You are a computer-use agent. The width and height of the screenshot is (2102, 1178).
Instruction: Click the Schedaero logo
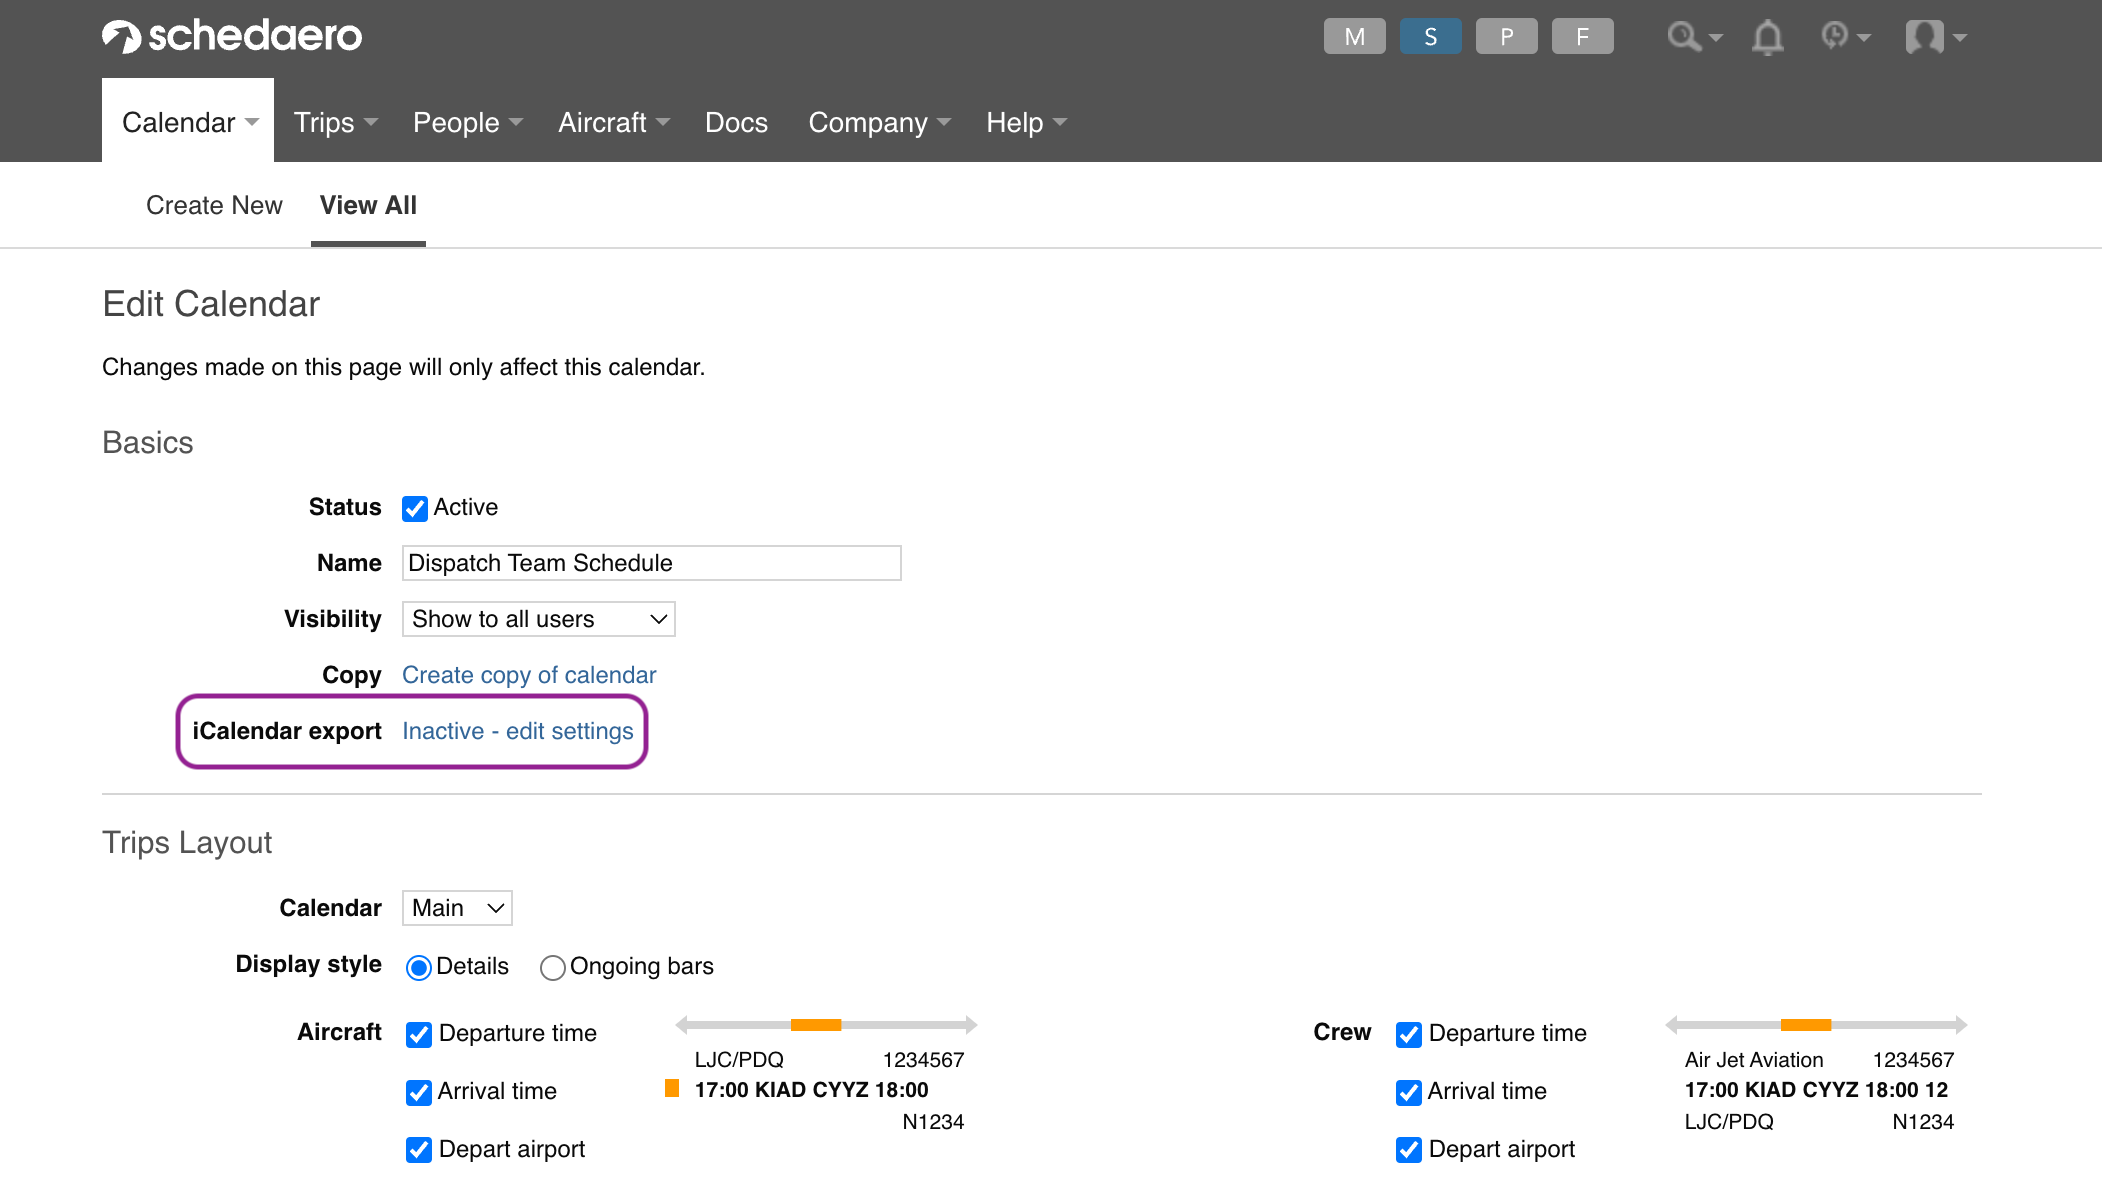click(232, 36)
